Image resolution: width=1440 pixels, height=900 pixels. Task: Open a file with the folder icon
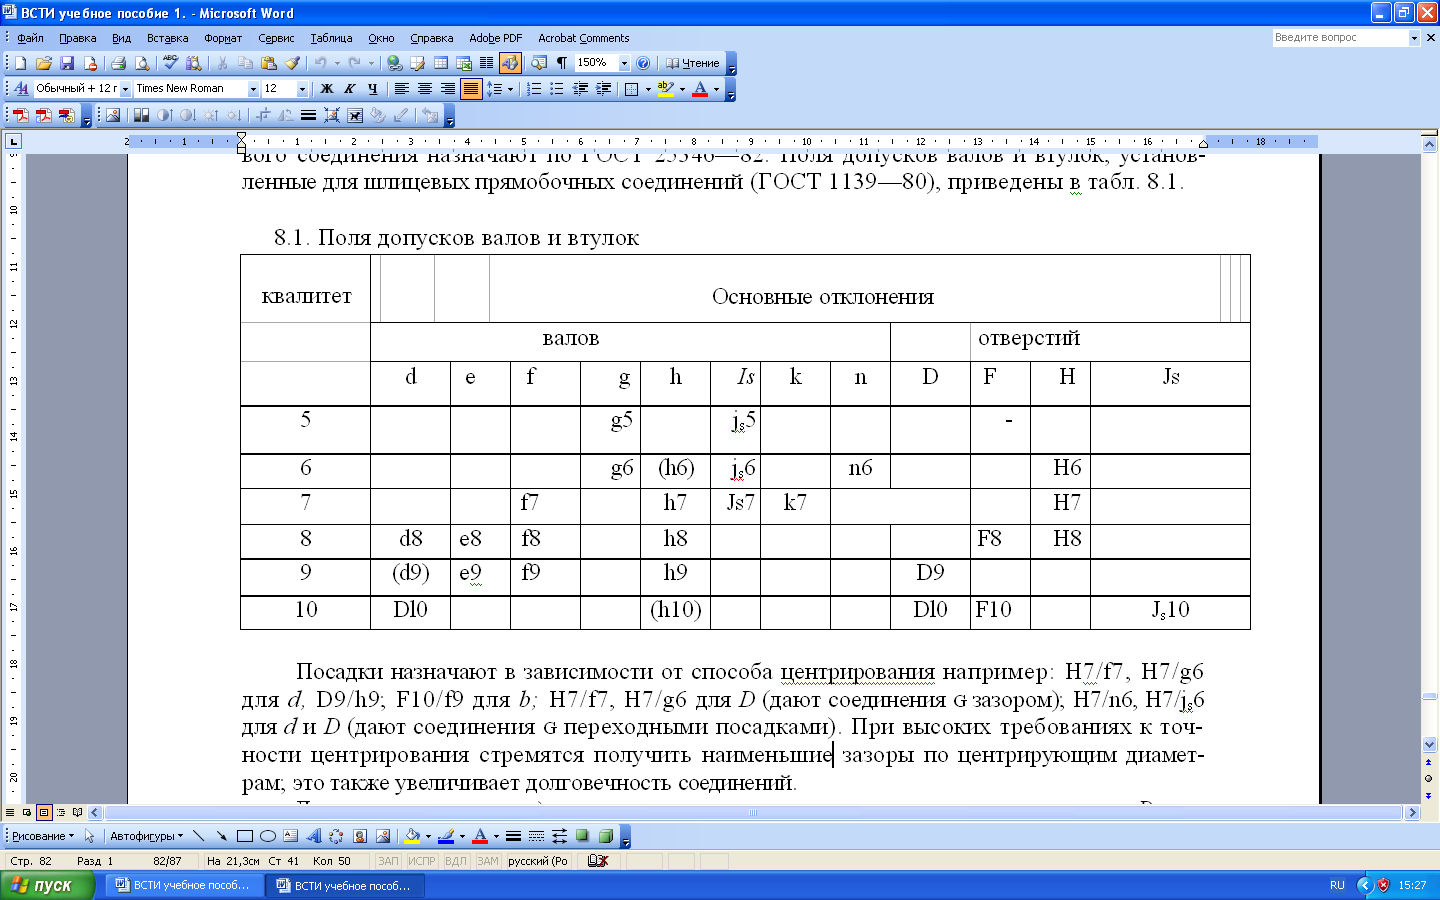pyautogui.click(x=44, y=63)
